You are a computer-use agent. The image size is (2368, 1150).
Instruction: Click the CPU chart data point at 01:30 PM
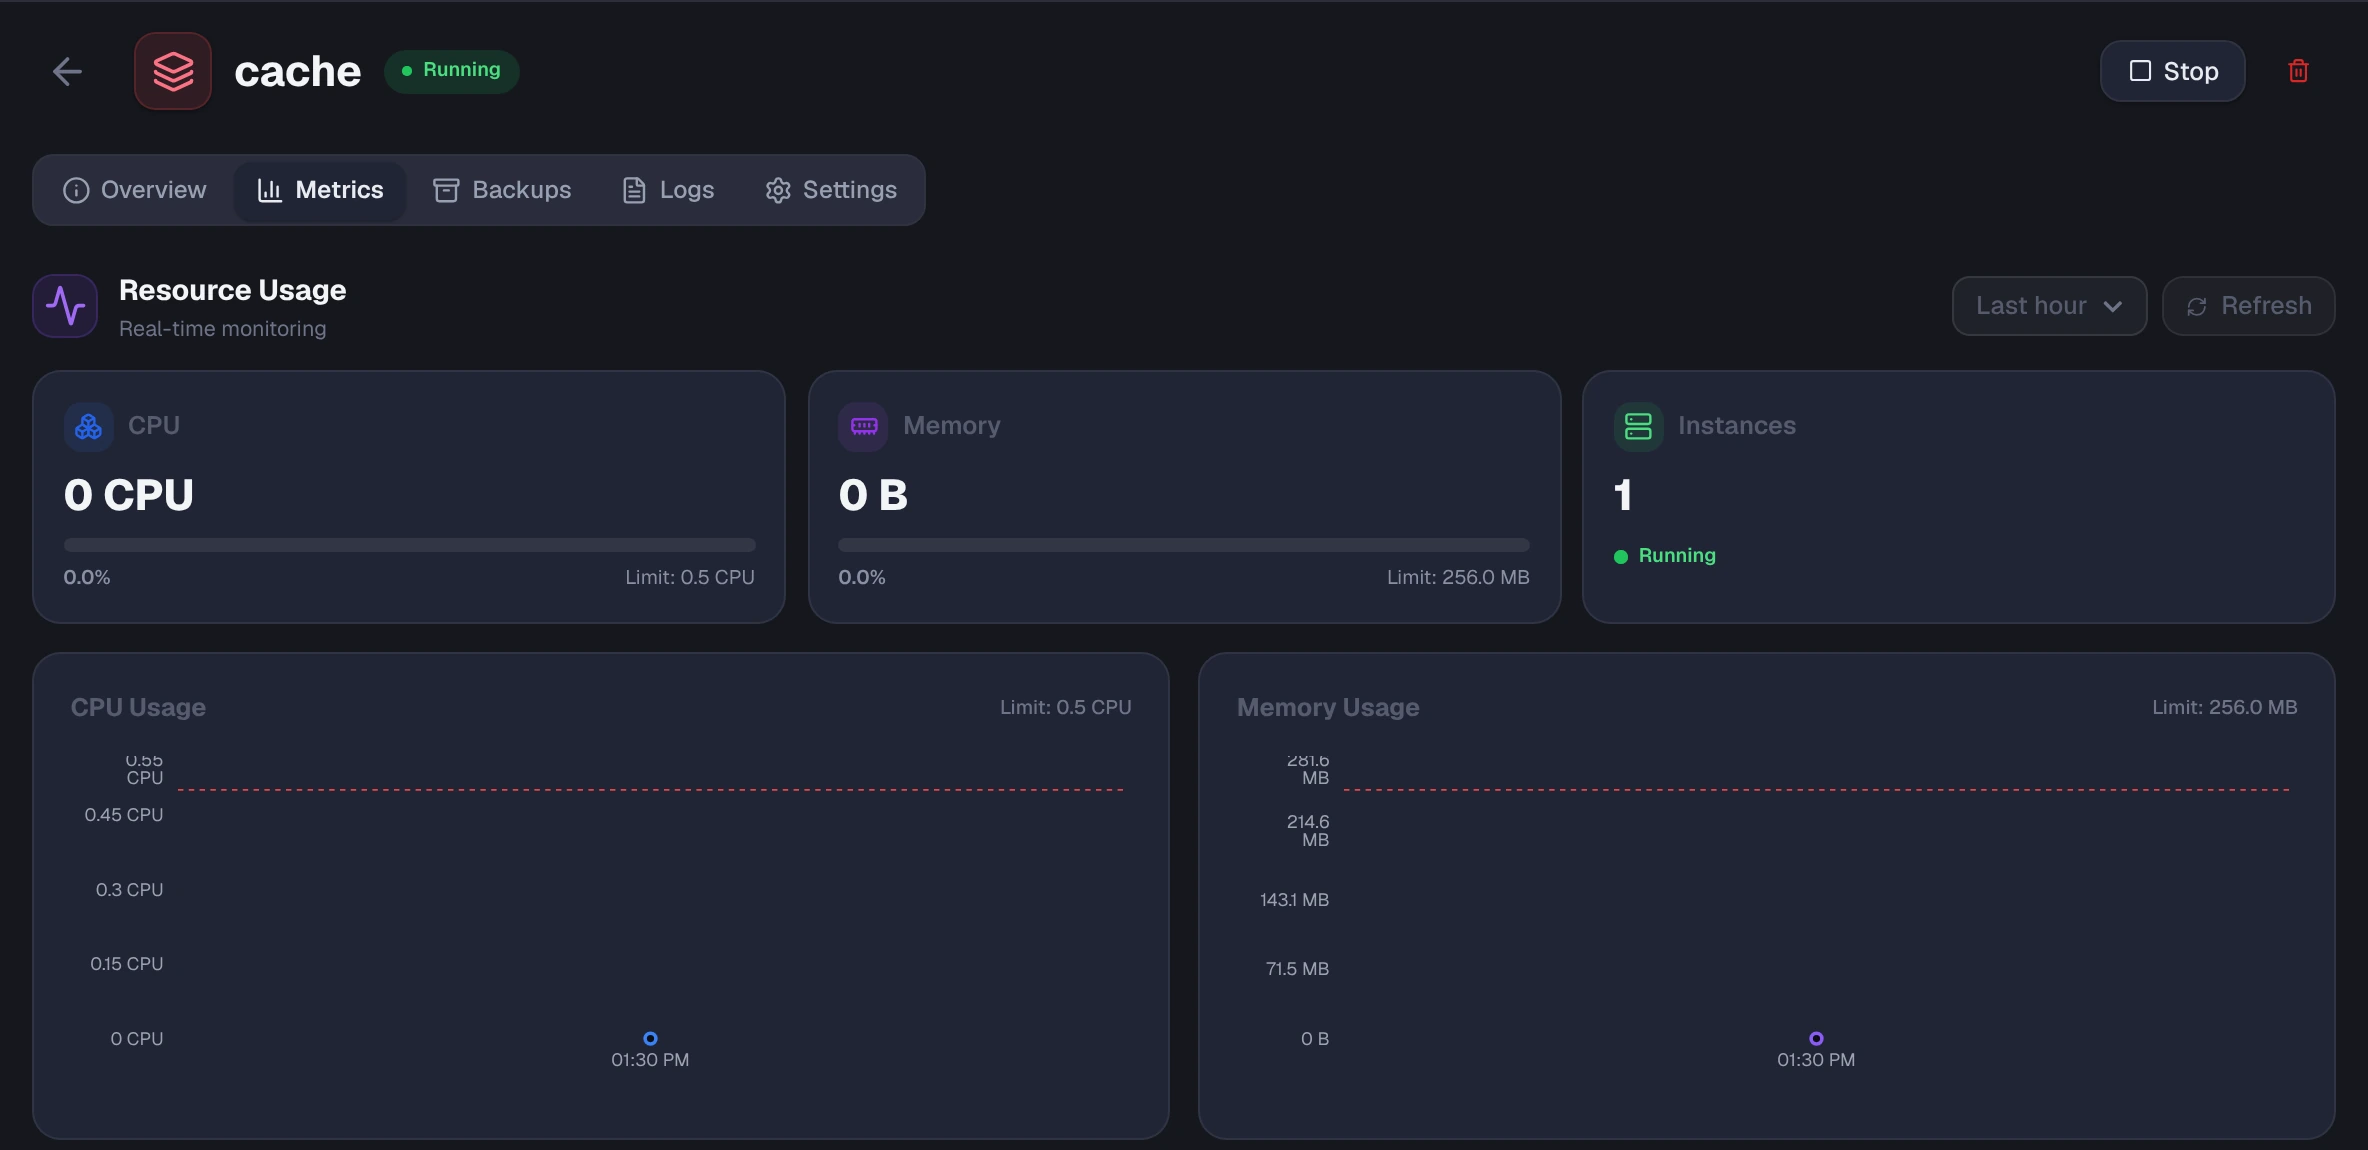650,1038
